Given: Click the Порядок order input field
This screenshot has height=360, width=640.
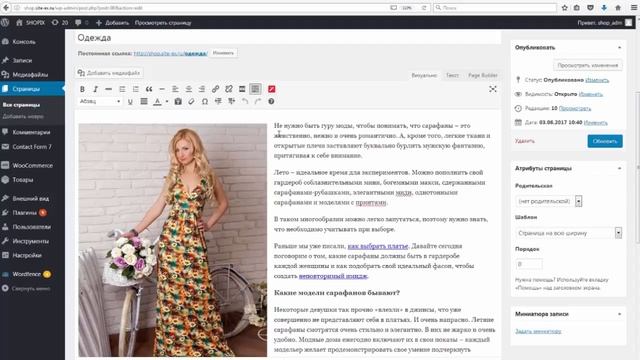Looking at the screenshot, I should (x=529, y=264).
